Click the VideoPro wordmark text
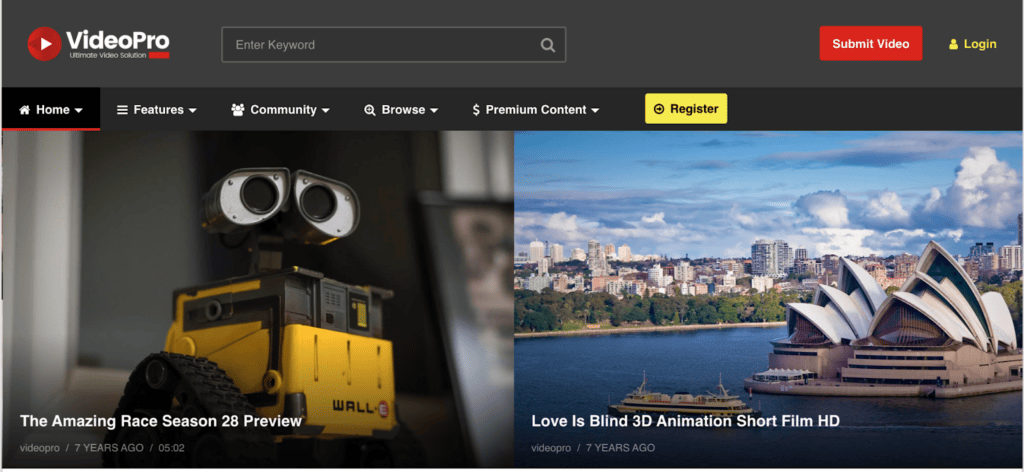 [x=118, y=41]
